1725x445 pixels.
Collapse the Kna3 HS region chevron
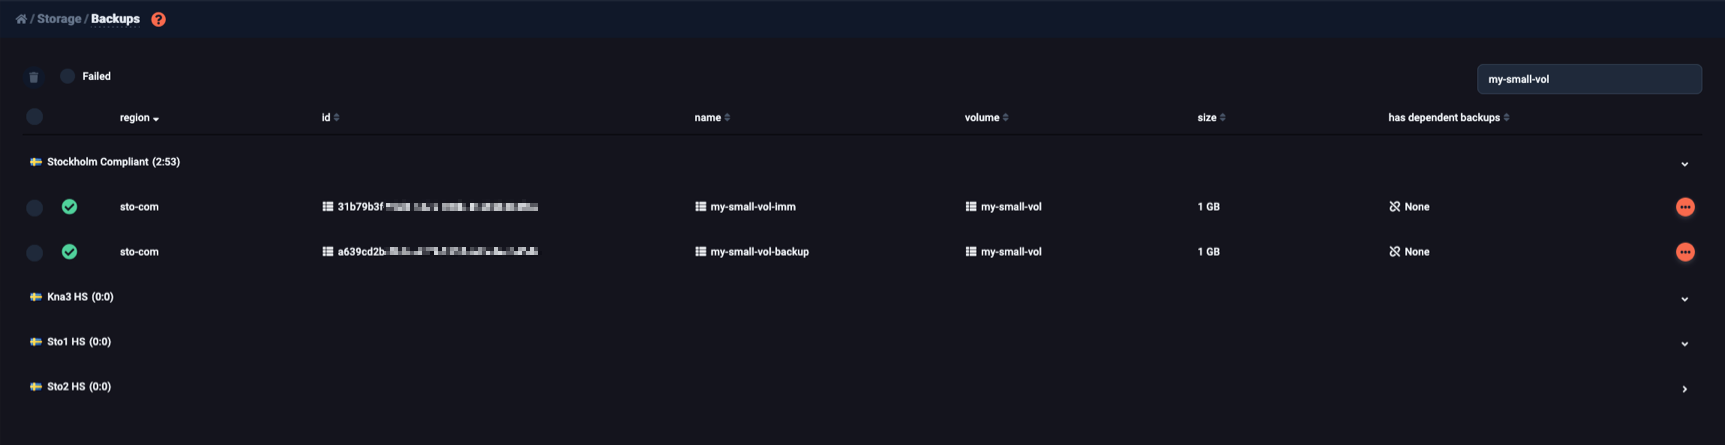(1684, 299)
